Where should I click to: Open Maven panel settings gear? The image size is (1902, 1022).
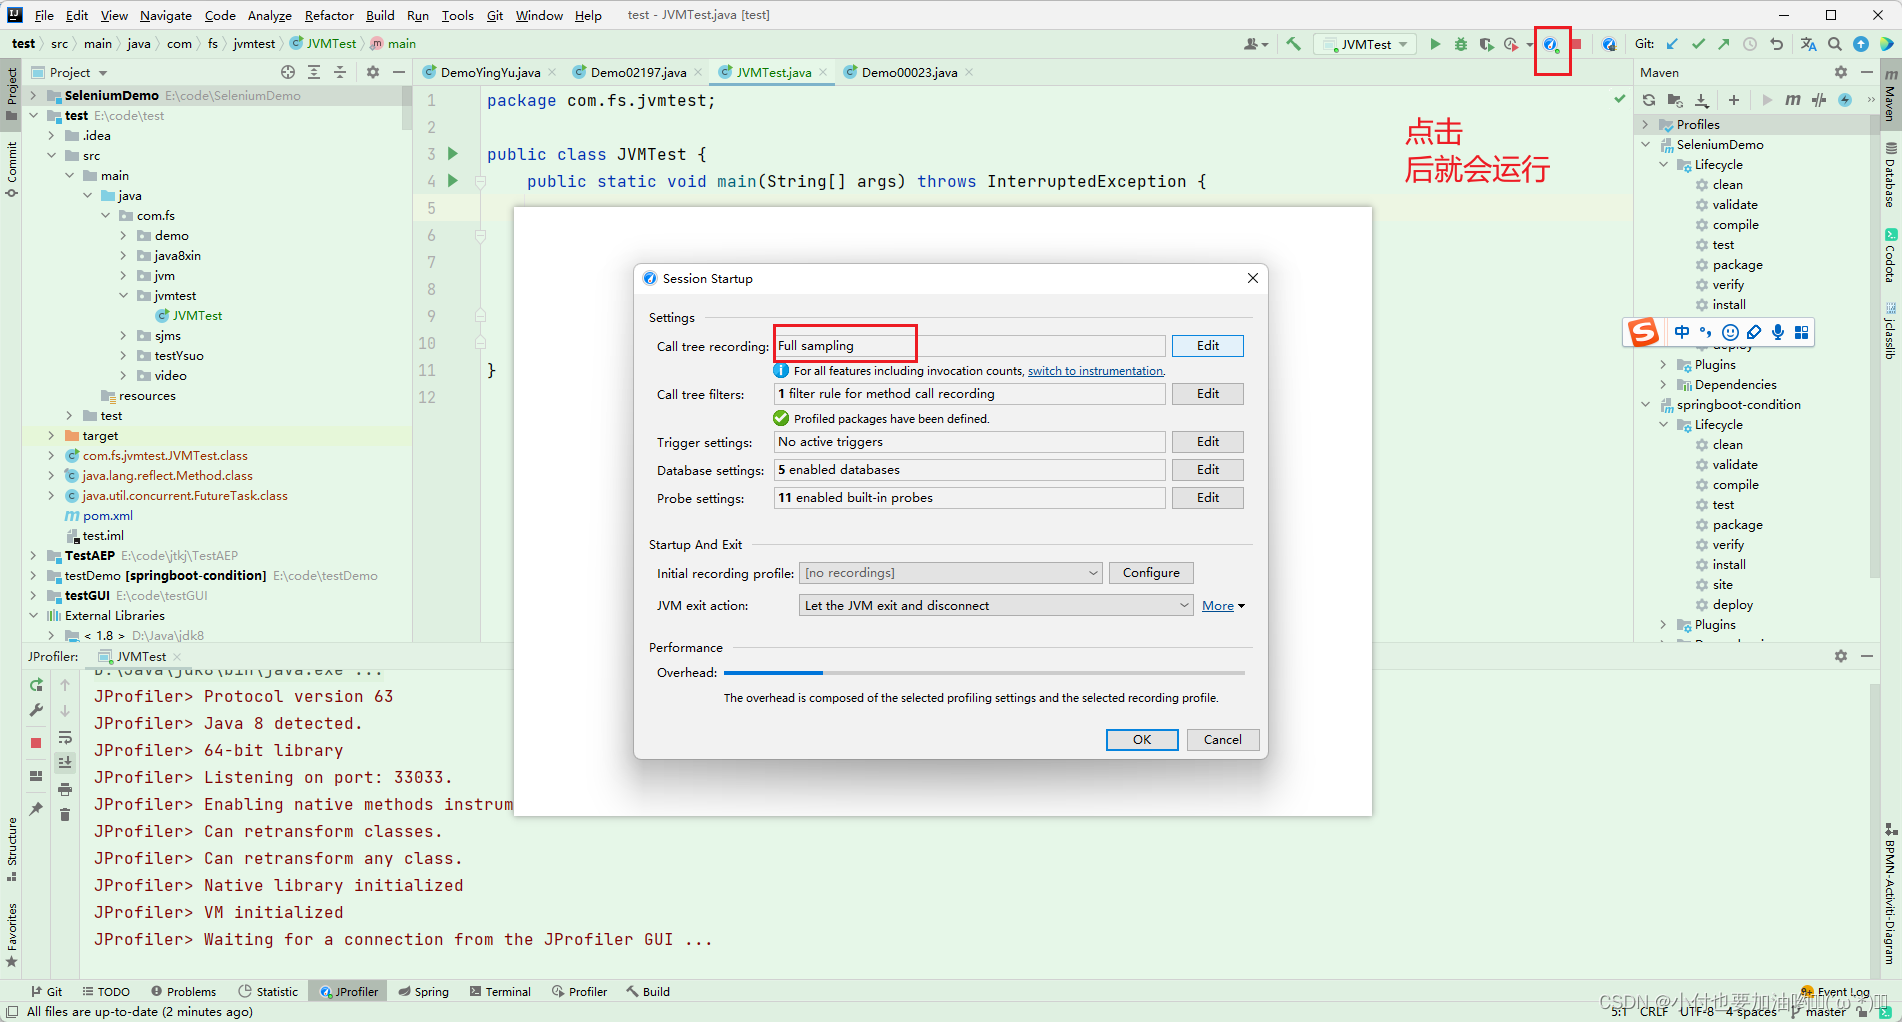pyautogui.click(x=1841, y=72)
